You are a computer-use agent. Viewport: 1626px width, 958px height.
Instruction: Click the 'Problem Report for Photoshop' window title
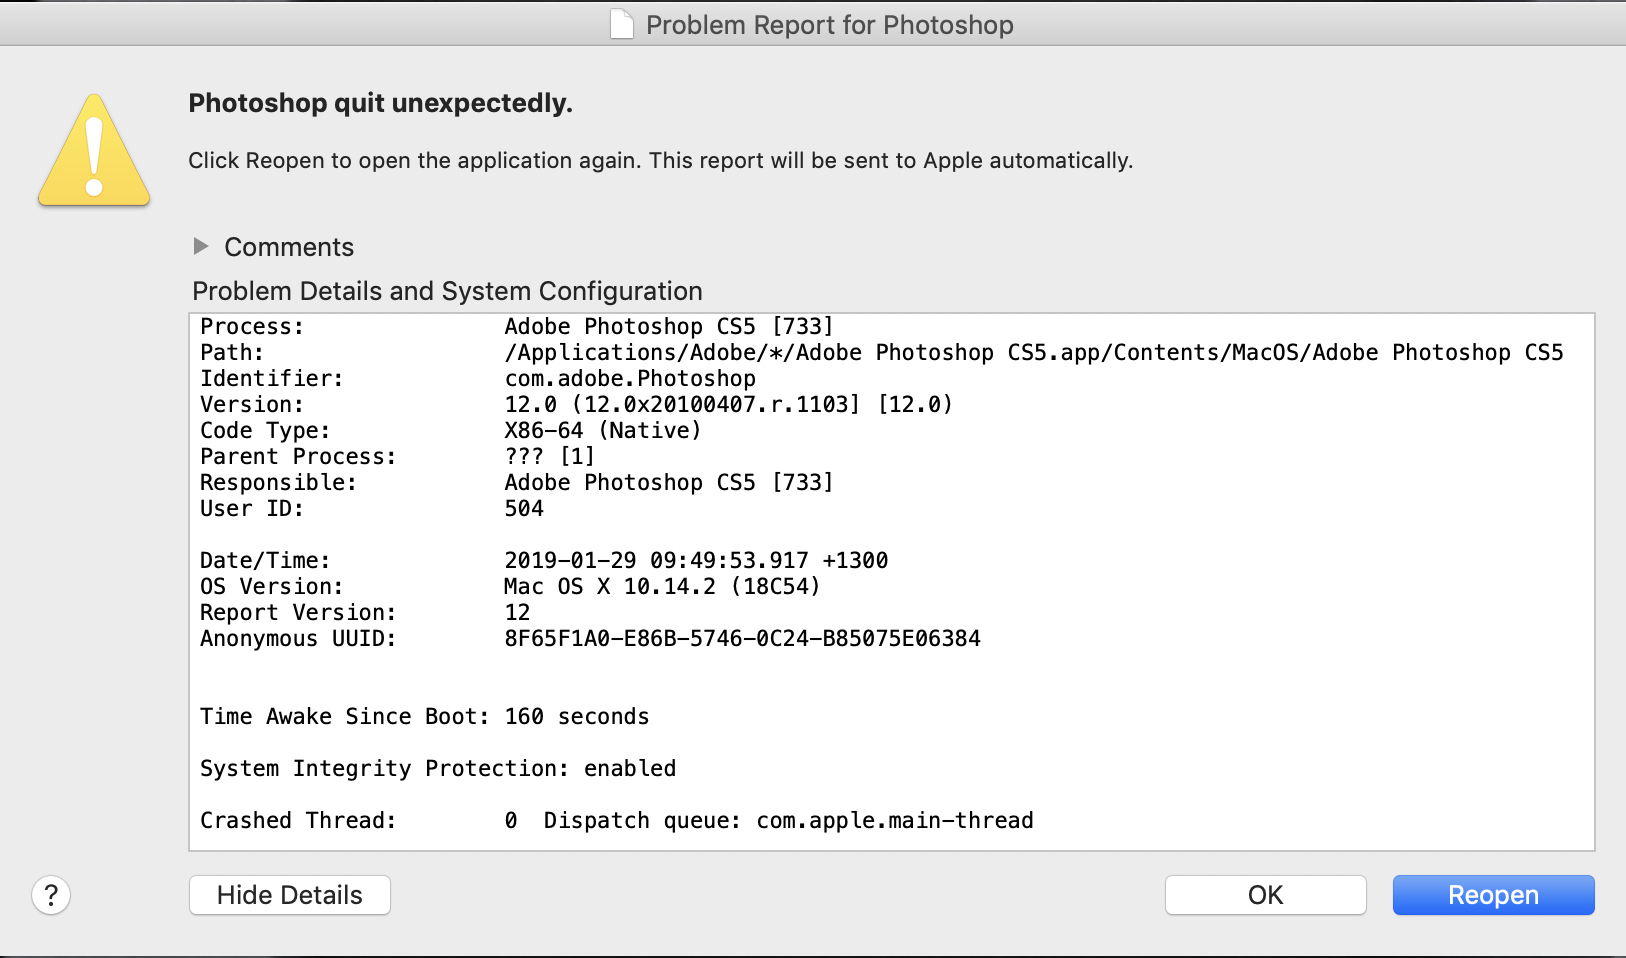829,25
